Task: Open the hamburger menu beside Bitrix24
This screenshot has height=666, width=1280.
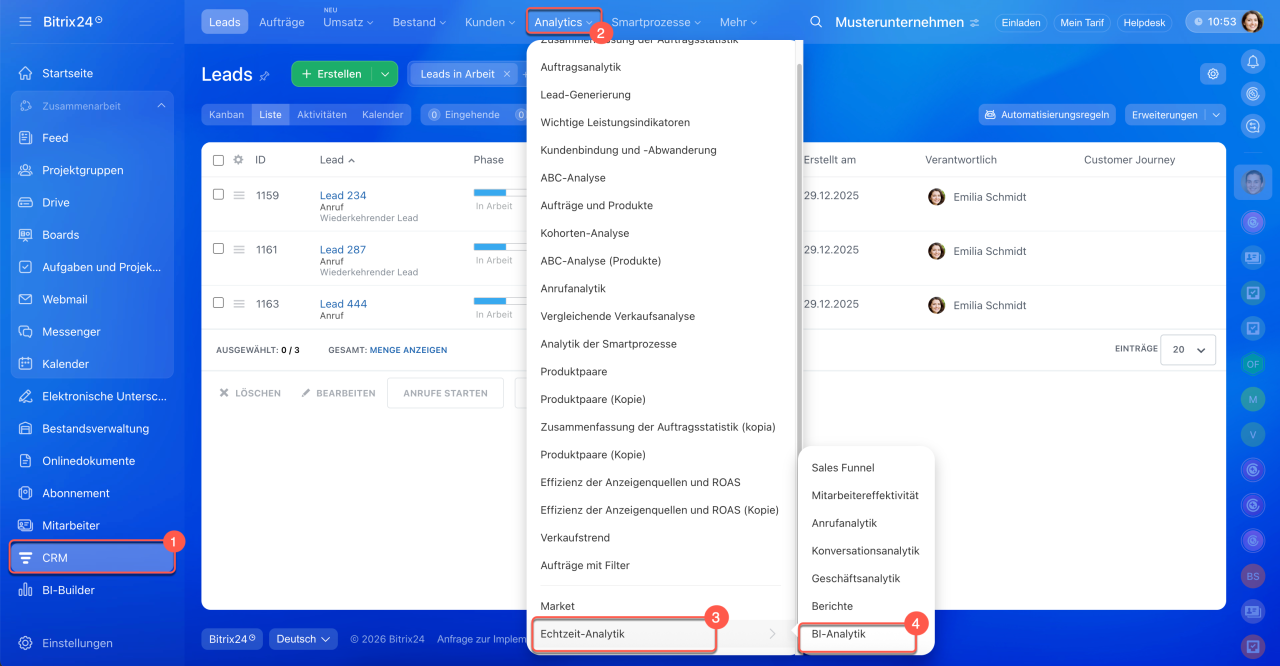Action: pos(25,22)
